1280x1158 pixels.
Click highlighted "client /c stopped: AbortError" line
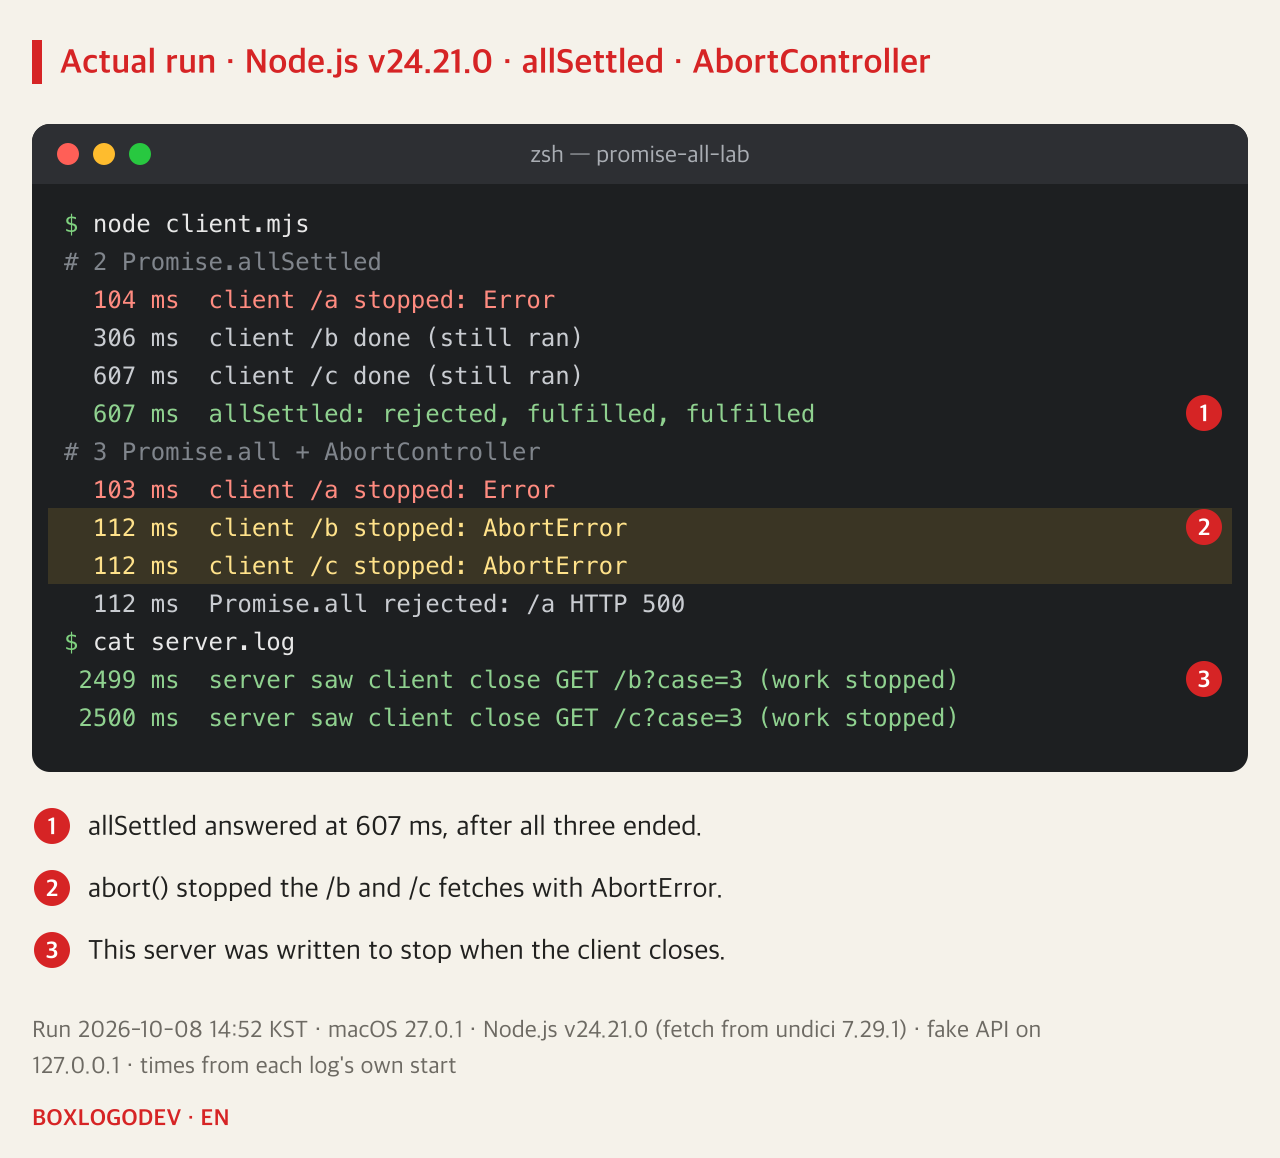click(640, 565)
